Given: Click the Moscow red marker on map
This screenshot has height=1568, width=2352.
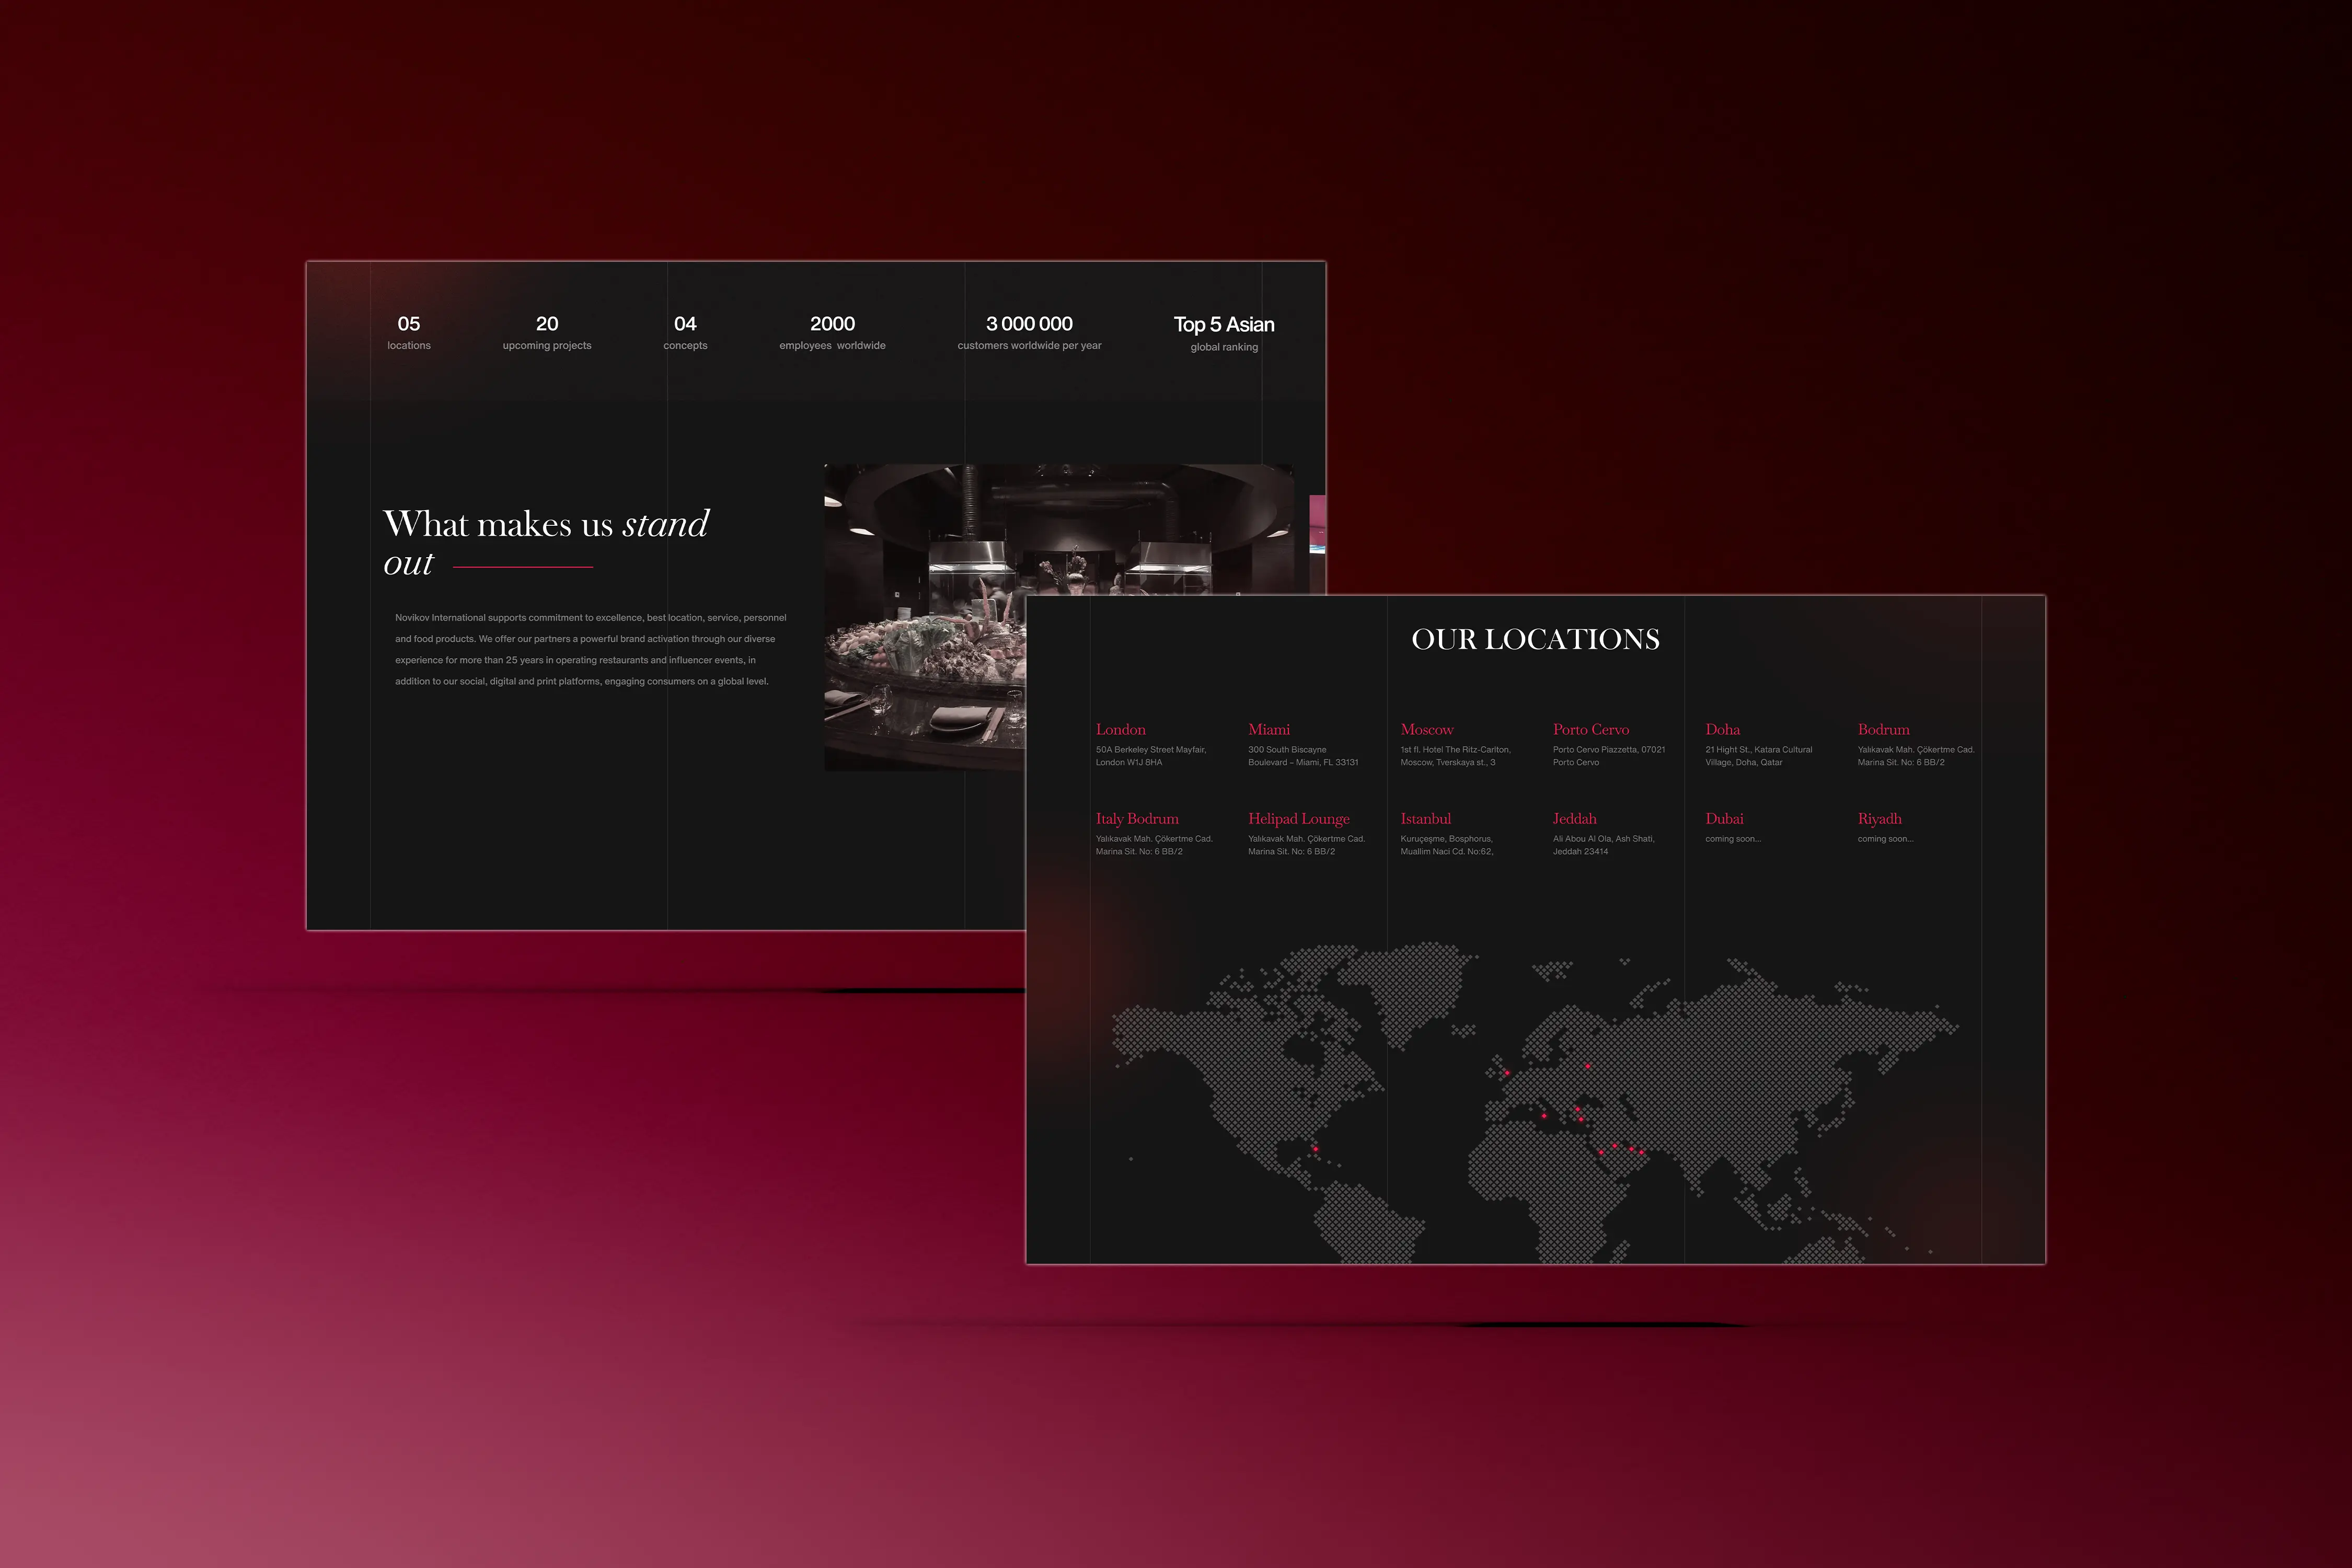Looking at the screenshot, I should [x=1588, y=1066].
